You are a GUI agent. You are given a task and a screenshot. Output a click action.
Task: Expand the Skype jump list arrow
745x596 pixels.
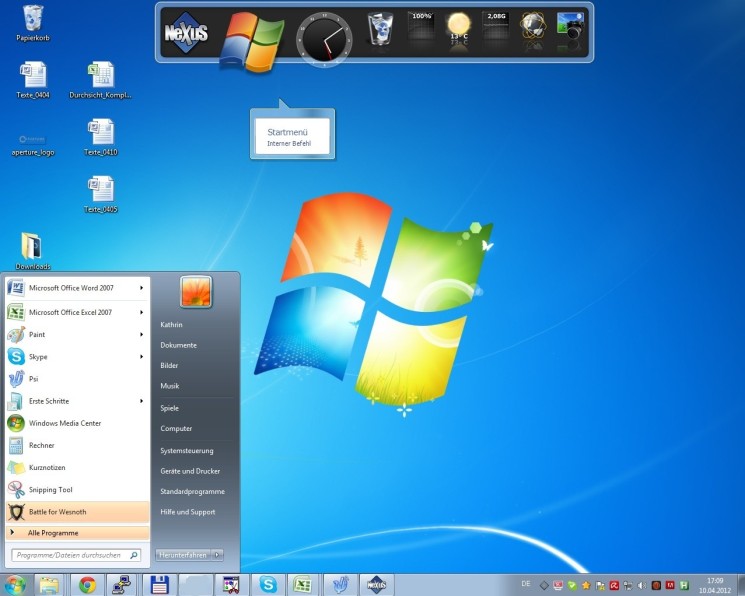click(x=142, y=356)
